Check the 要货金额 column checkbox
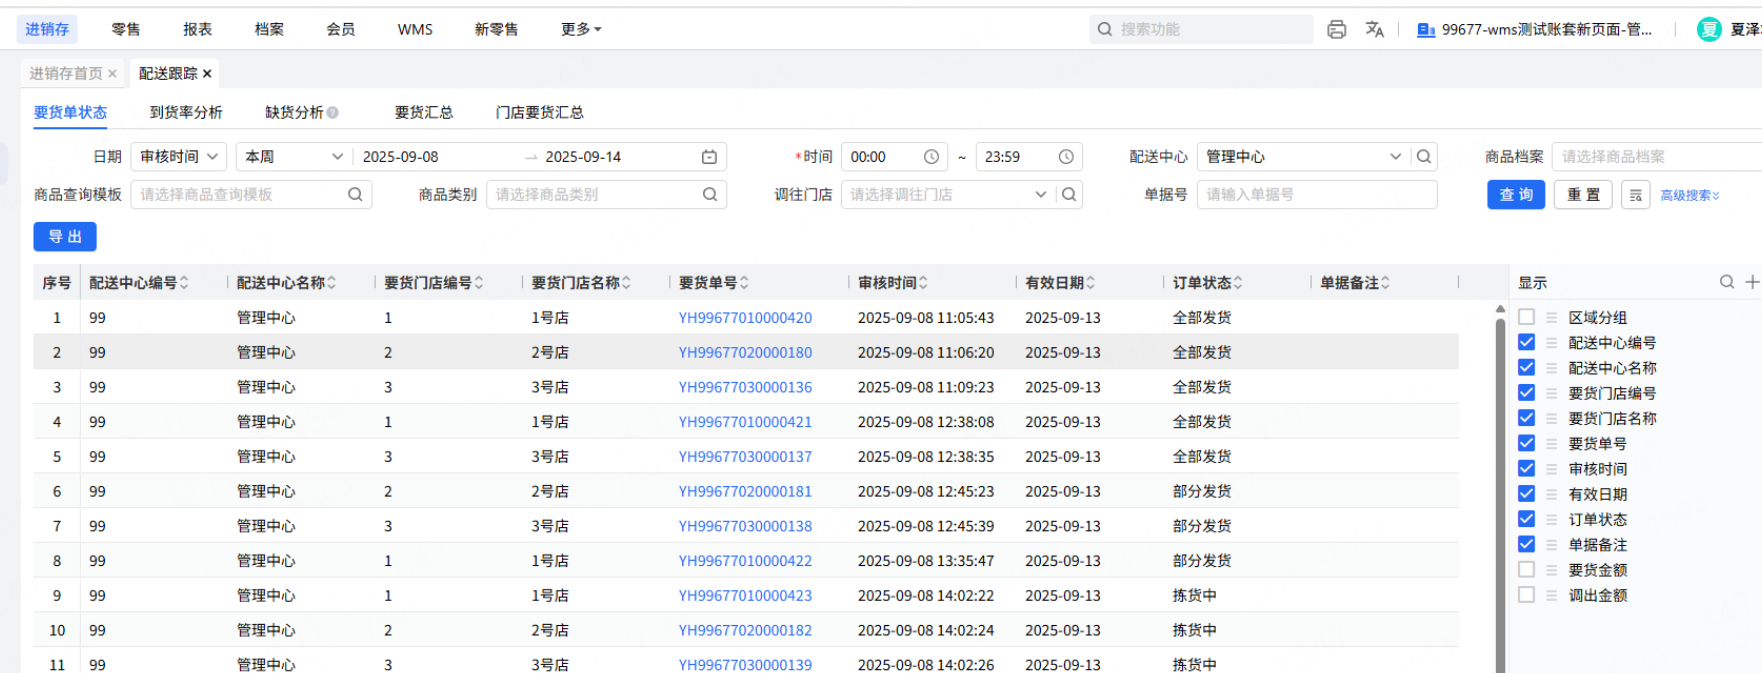1762x673 pixels. [1526, 570]
